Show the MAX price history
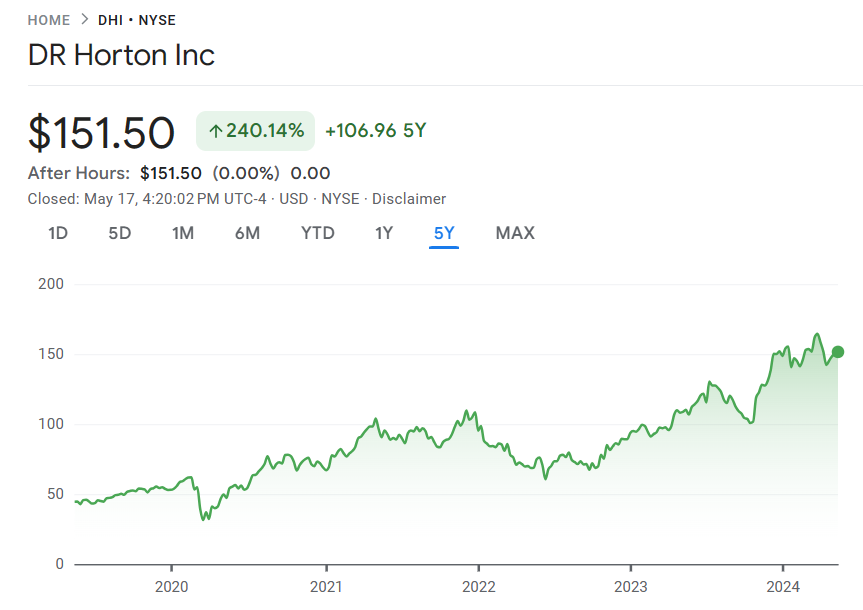863x610 pixels. coord(515,233)
